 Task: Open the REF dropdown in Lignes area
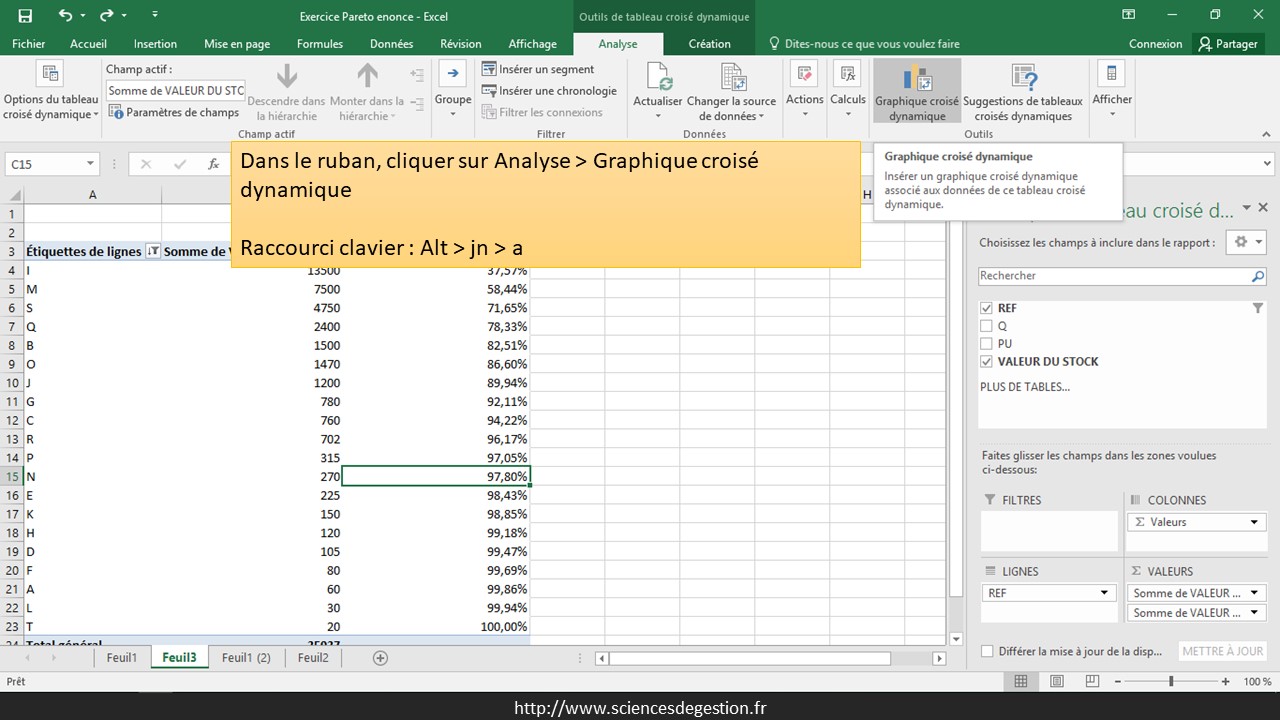[1104, 593]
